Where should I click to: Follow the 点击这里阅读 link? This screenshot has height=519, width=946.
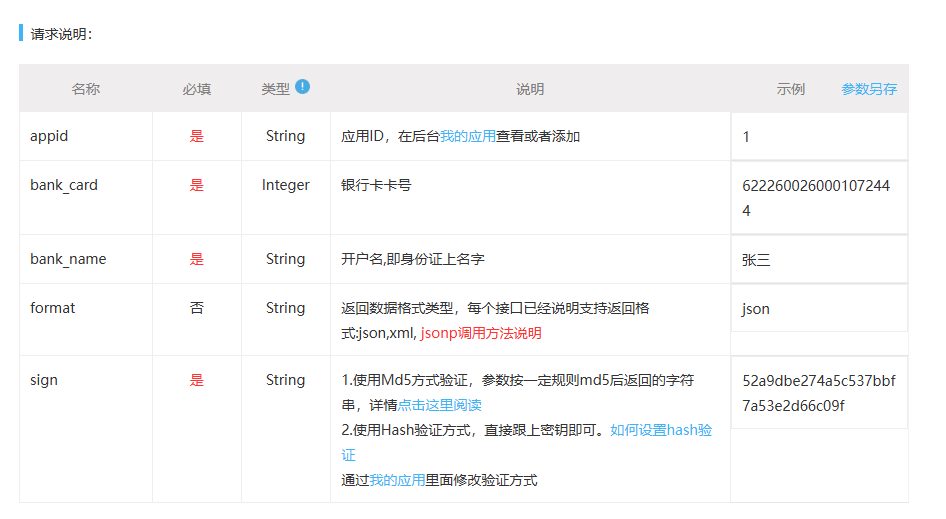[x=440, y=405]
